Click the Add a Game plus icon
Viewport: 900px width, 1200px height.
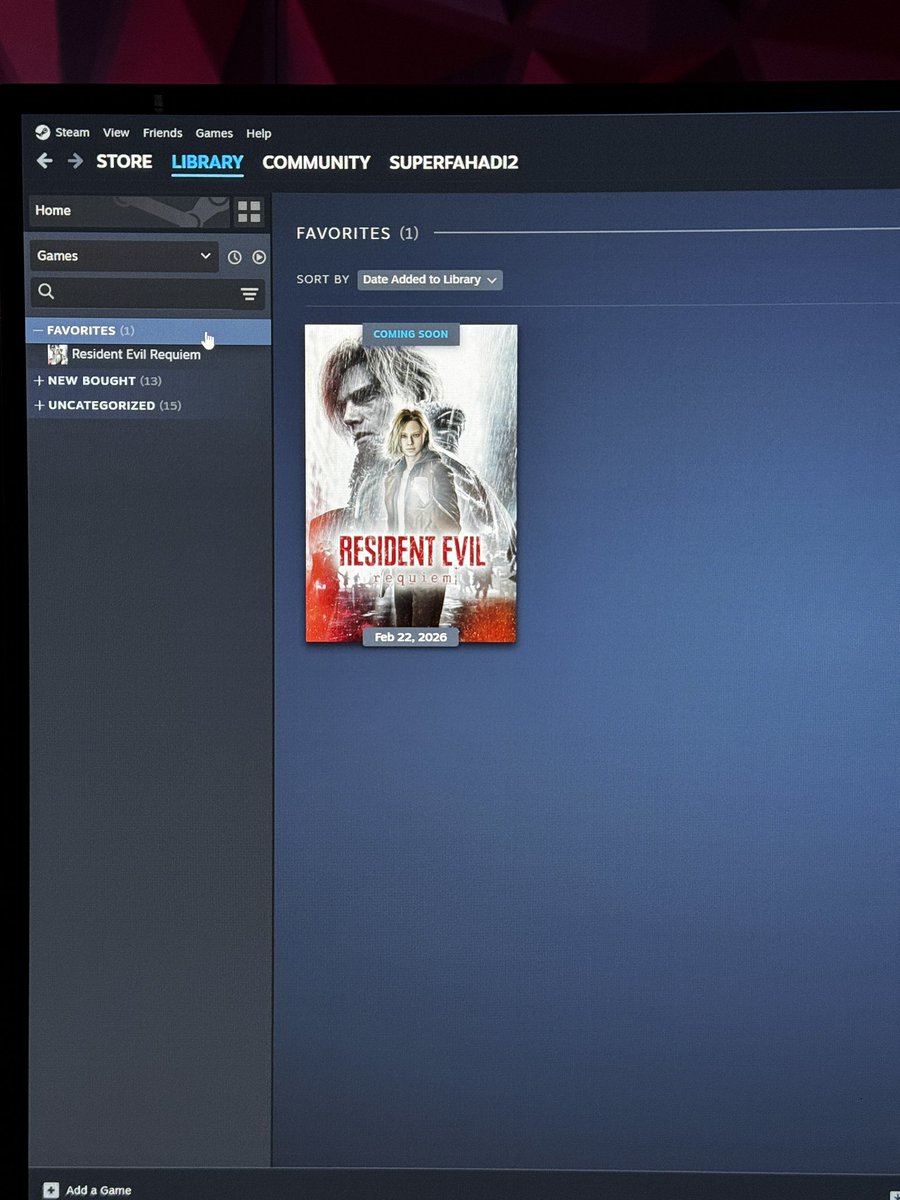click(x=51, y=1190)
